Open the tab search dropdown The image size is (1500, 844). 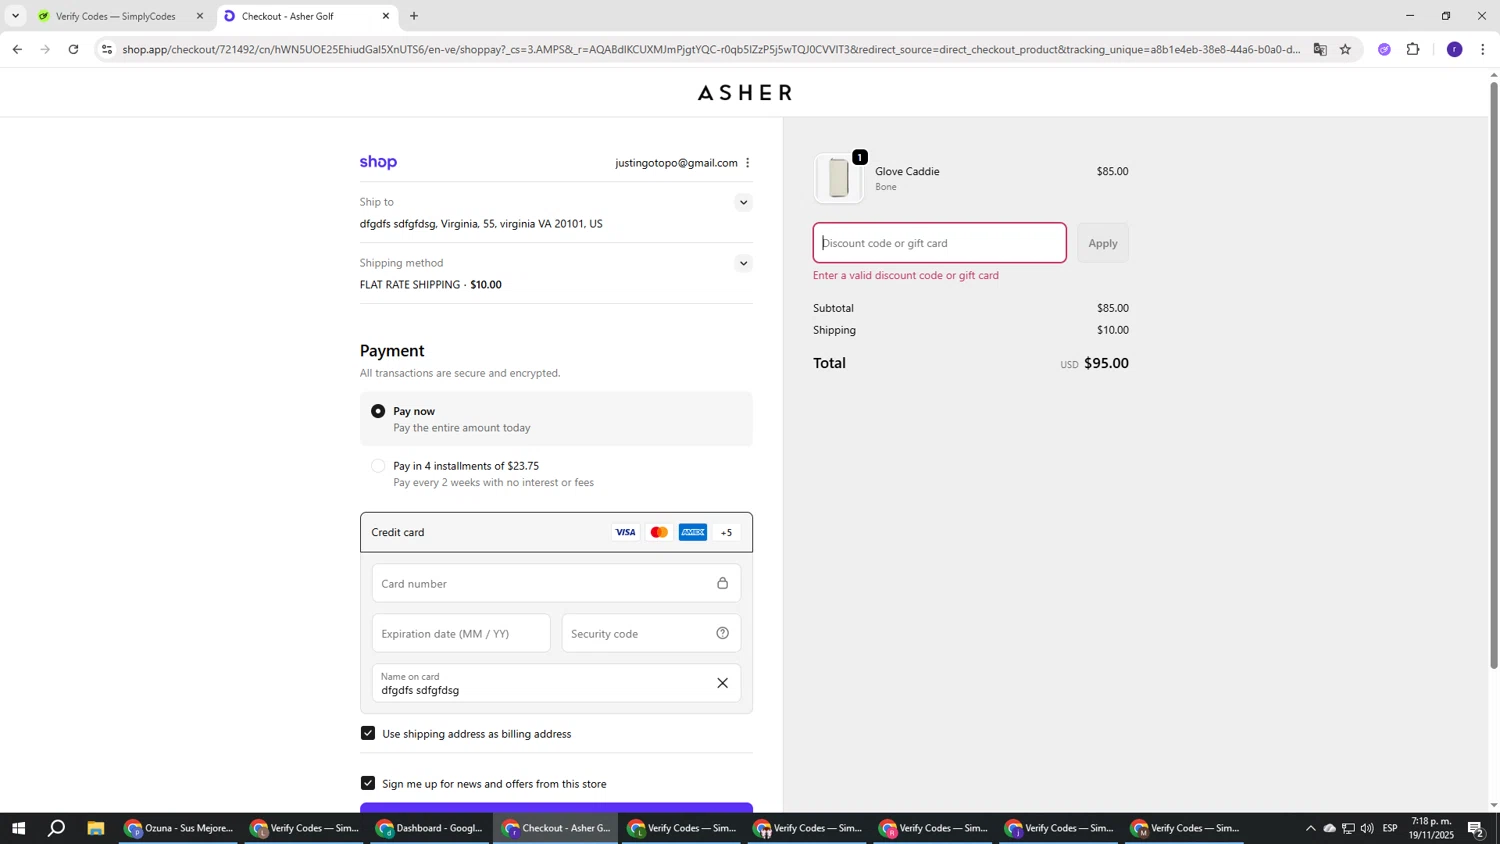tap(15, 16)
